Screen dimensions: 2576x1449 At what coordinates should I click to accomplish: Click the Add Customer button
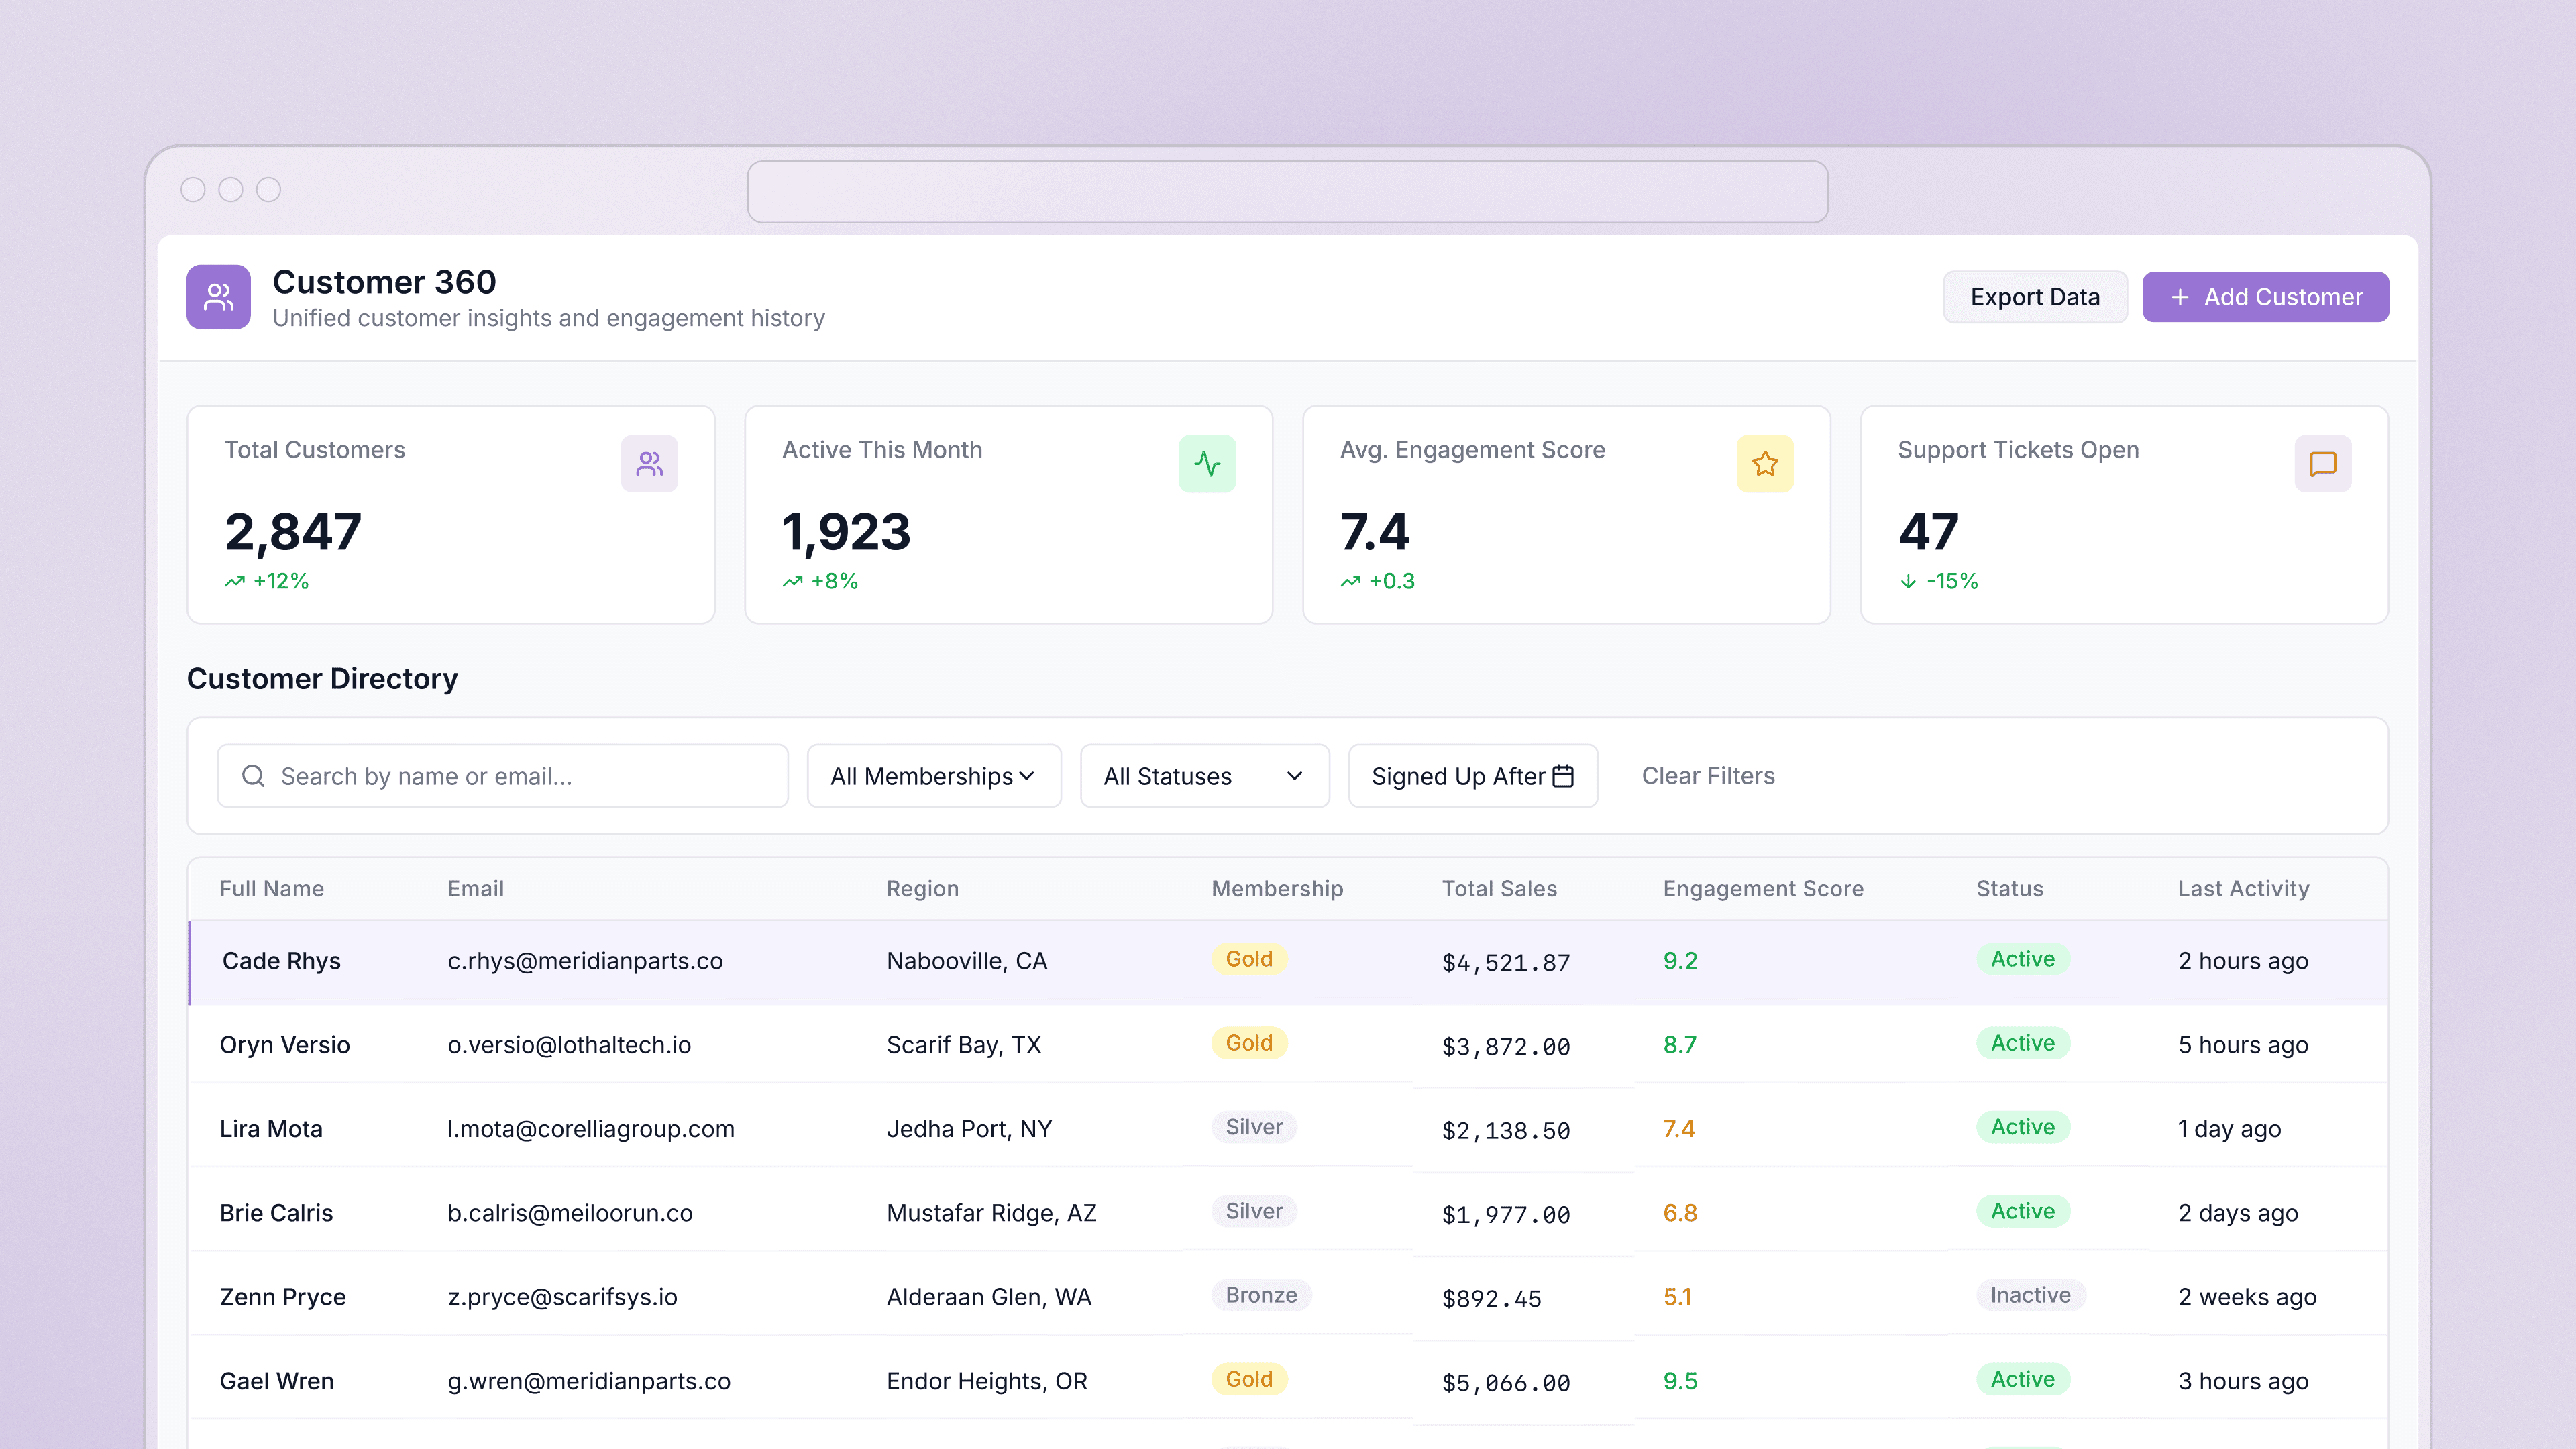[x=2265, y=297]
